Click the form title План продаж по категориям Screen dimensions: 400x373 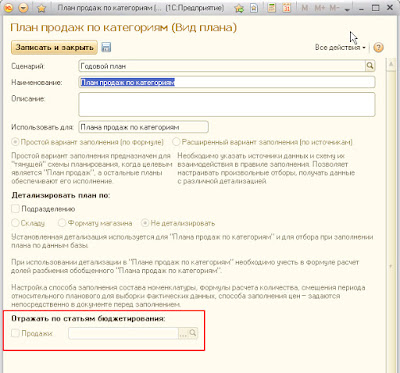pyautogui.click(x=123, y=27)
